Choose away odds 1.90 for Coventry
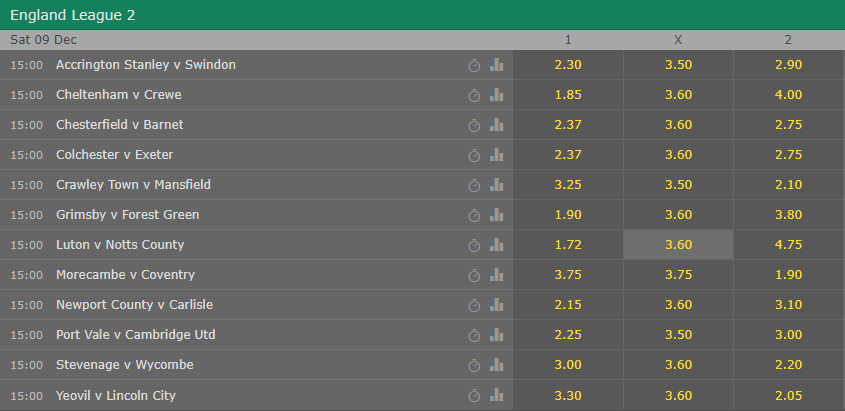 click(x=789, y=275)
